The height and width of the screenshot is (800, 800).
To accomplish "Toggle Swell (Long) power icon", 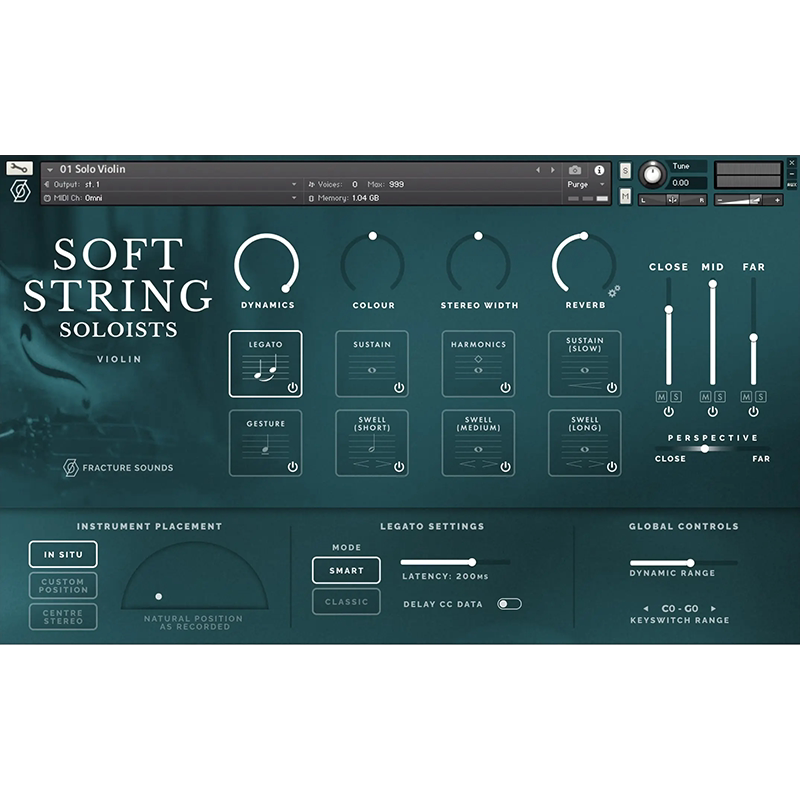I will coord(612,466).
